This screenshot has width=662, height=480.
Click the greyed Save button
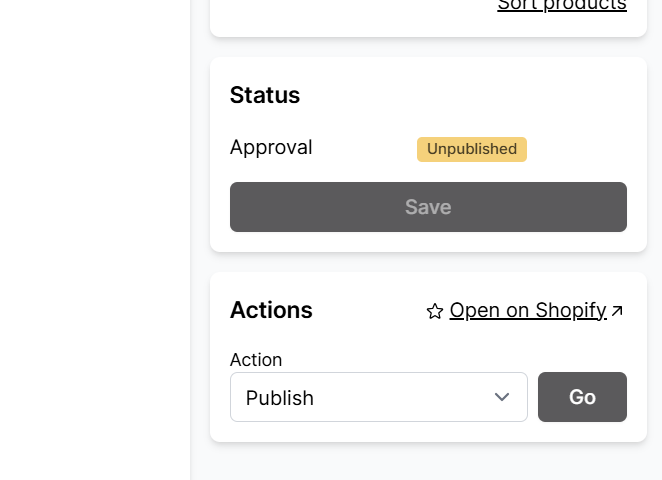pyautogui.click(x=428, y=207)
